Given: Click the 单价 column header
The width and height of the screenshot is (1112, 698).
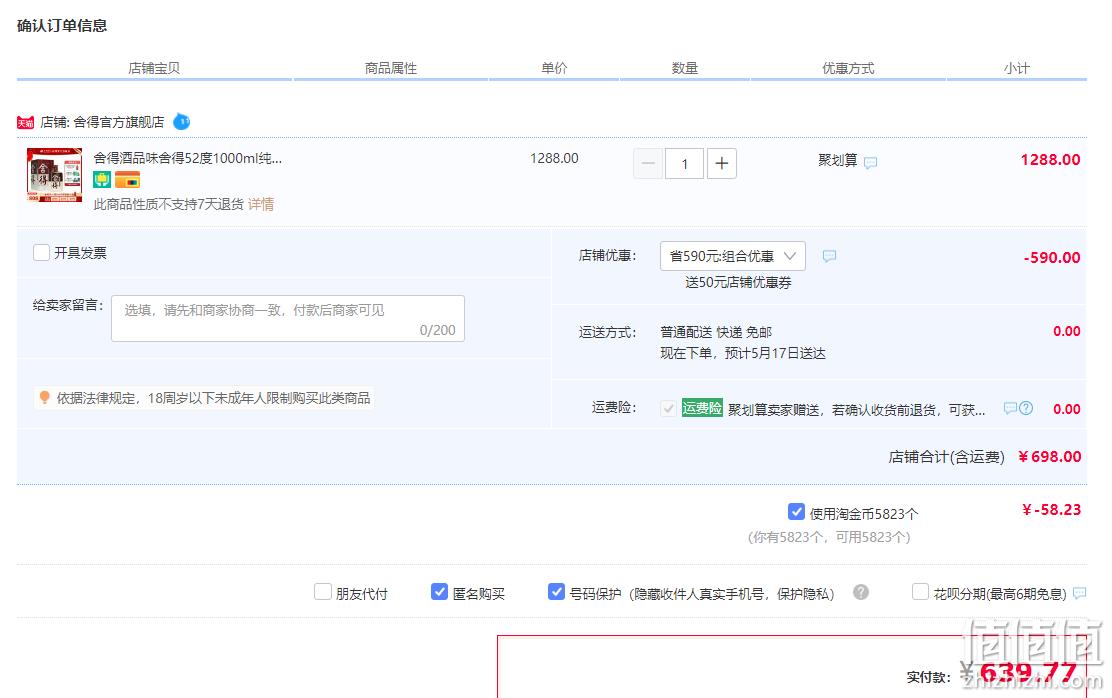Looking at the screenshot, I should pos(554,68).
